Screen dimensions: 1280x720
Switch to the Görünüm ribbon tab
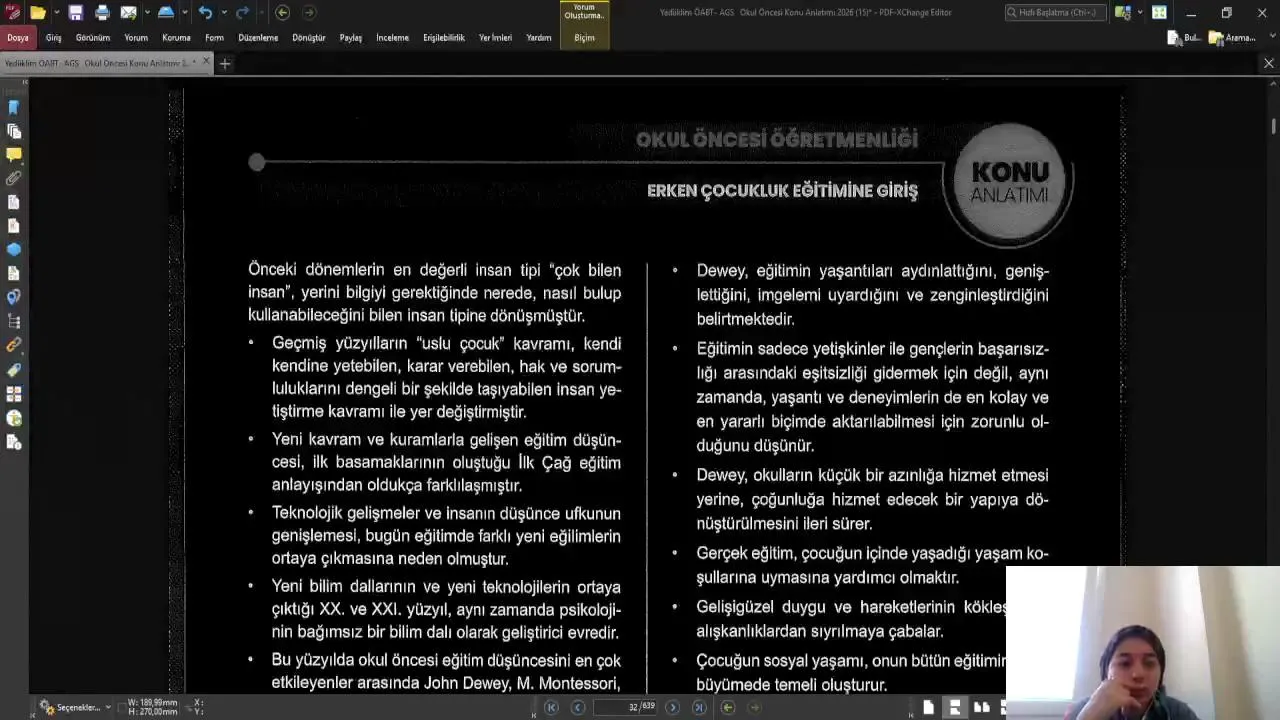tap(93, 38)
